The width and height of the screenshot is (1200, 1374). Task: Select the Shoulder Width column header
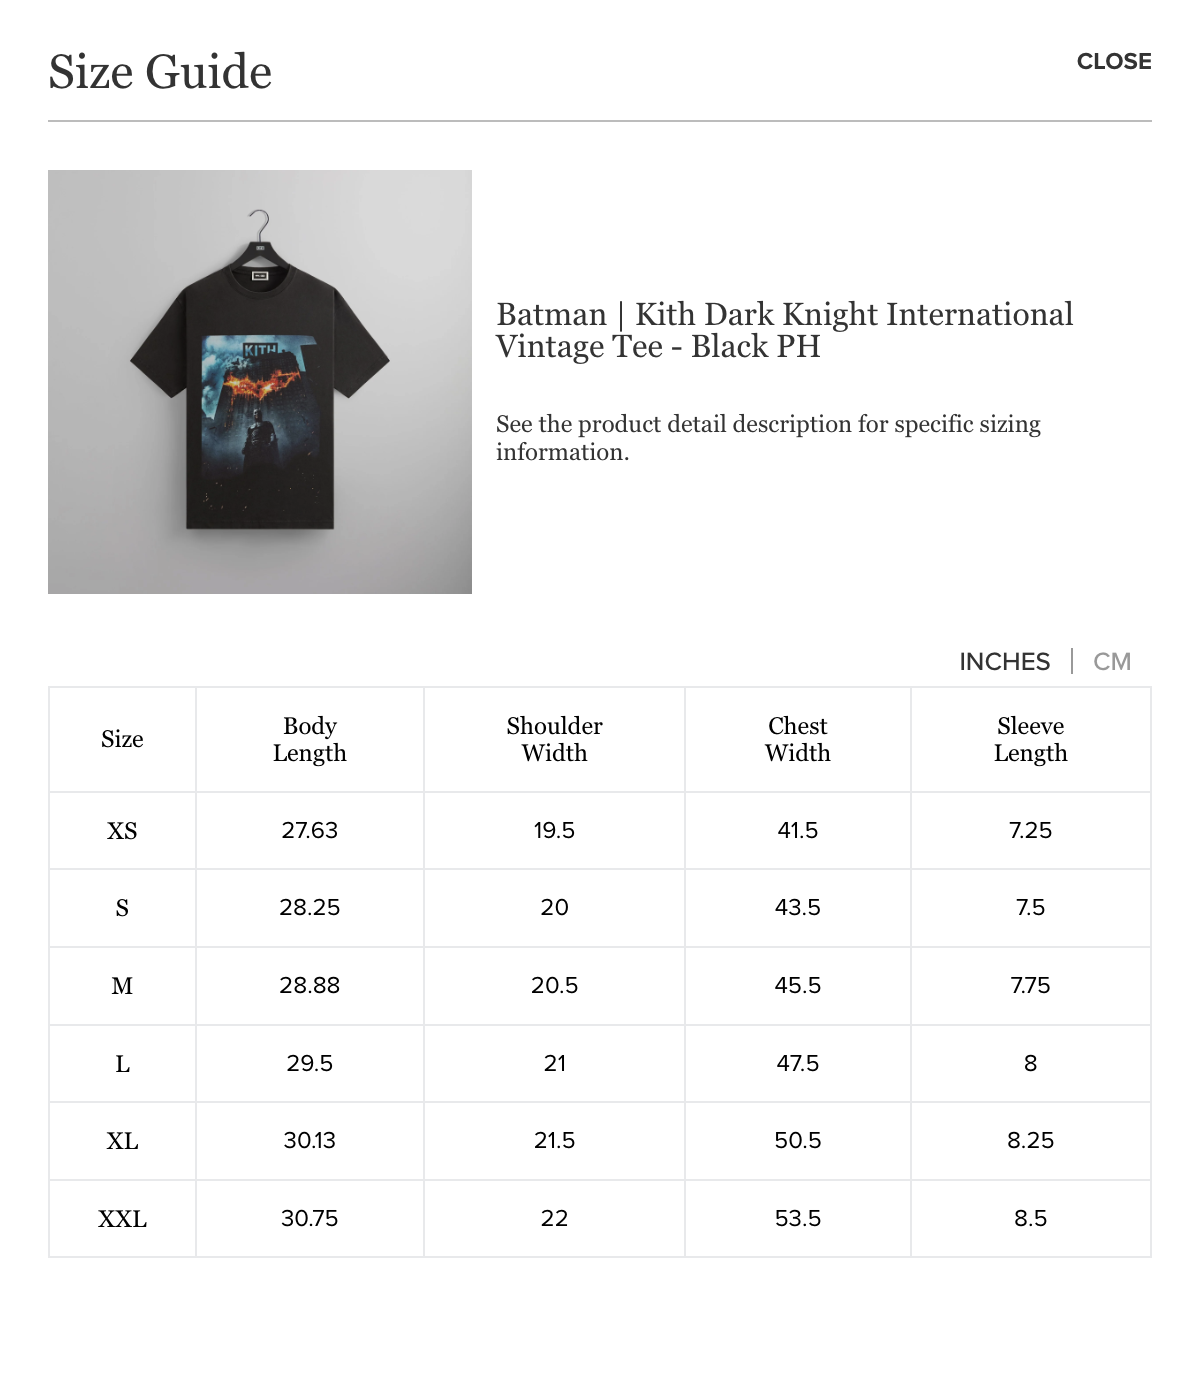tap(554, 739)
